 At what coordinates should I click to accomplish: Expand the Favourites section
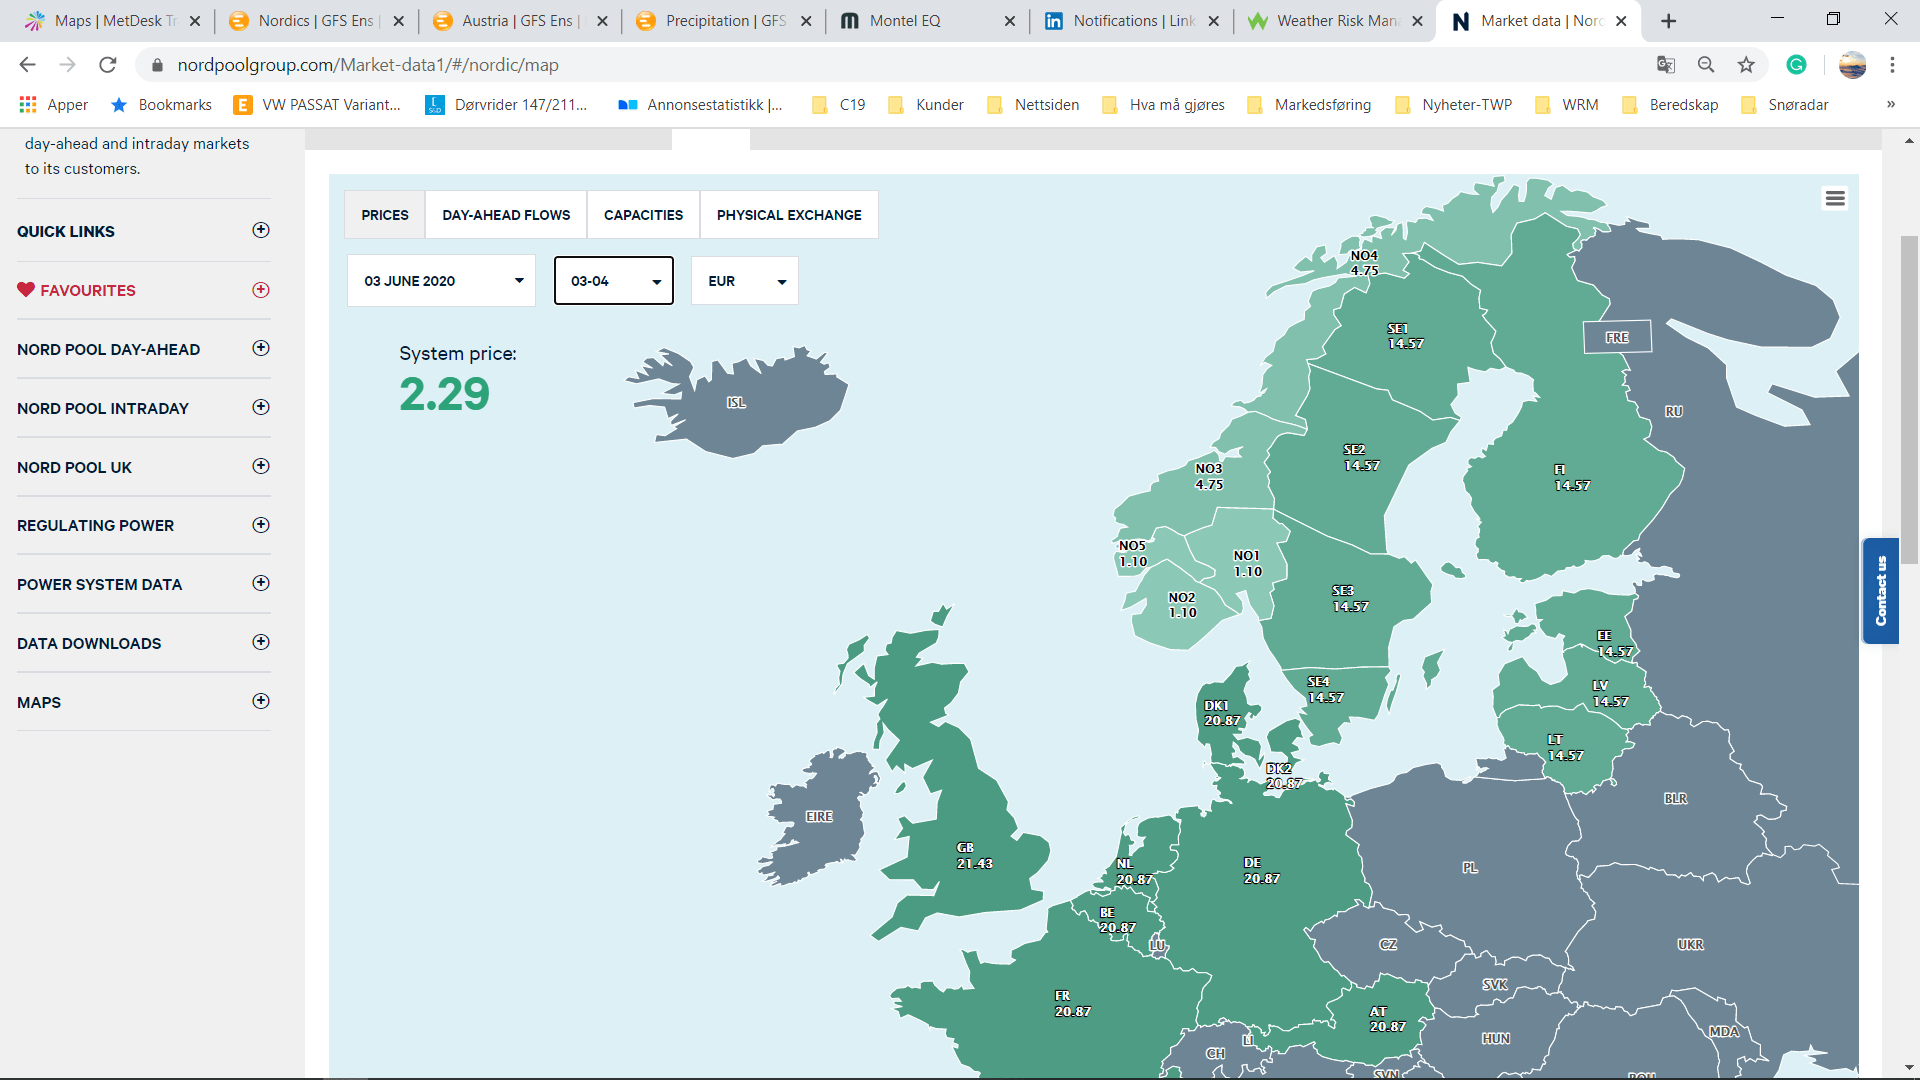tap(261, 290)
